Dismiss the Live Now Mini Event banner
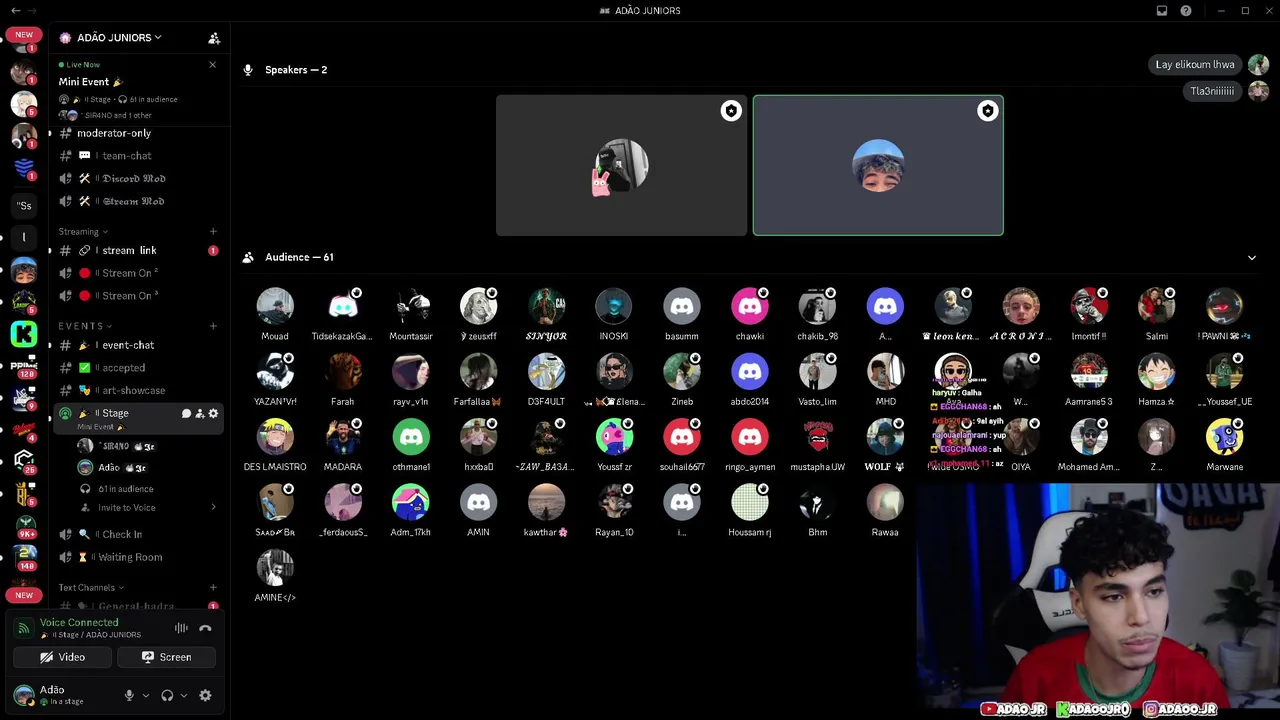 [x=212, y=65]
